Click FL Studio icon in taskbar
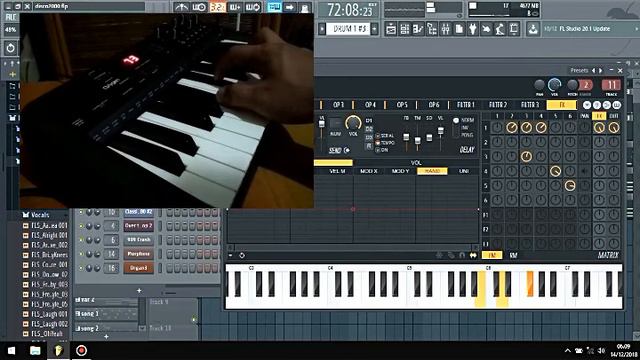Screen dimensions: 640x360 (x=58, y=351)
